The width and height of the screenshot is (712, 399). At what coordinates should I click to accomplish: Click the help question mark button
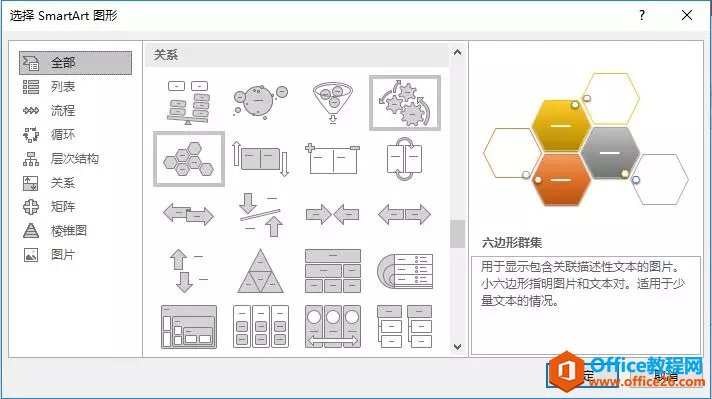click(642, 15)
